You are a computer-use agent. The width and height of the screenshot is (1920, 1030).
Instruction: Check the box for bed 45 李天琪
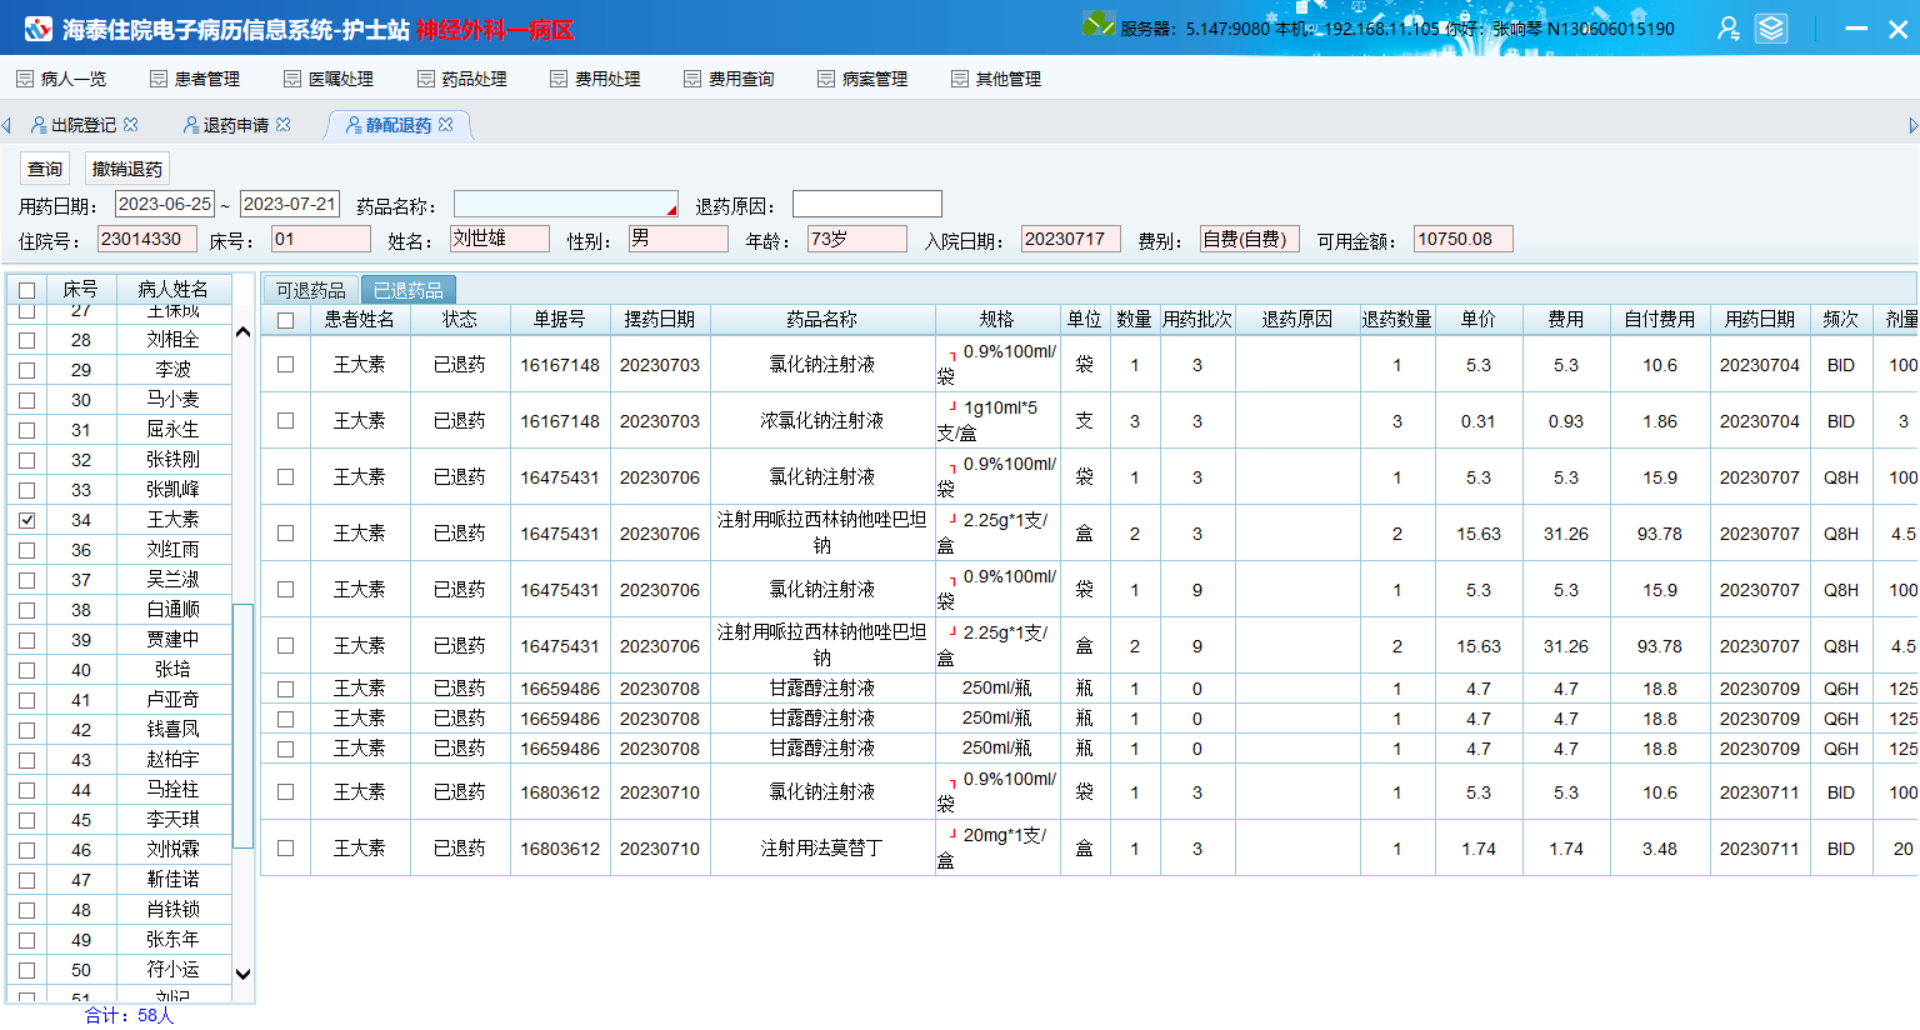point(27,820)
